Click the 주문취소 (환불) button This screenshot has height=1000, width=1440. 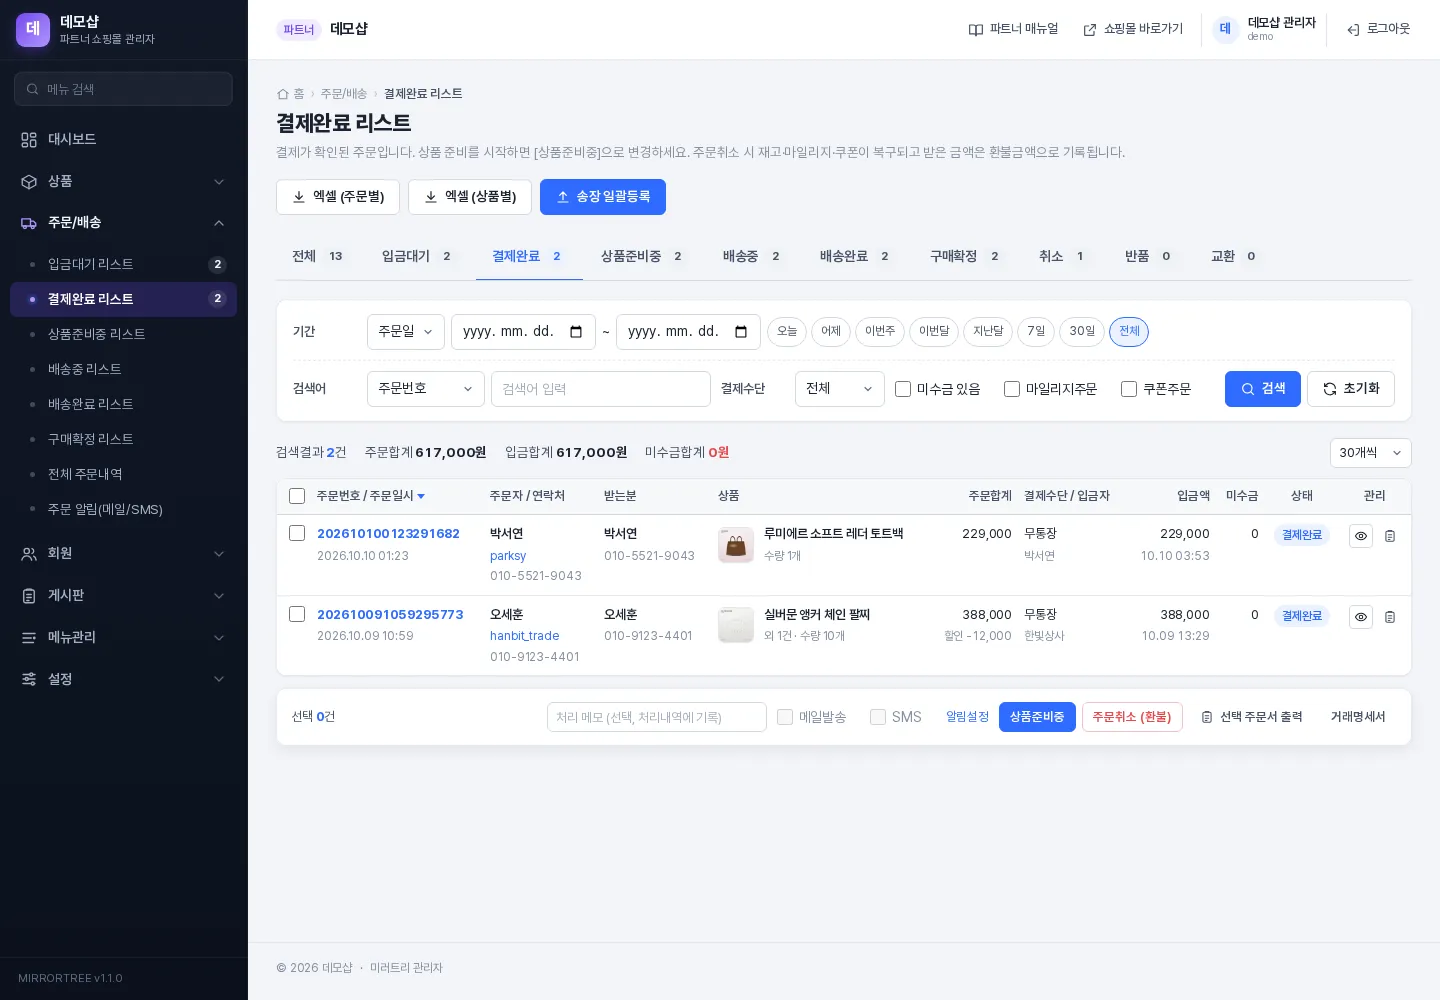tap(1132, 717)
